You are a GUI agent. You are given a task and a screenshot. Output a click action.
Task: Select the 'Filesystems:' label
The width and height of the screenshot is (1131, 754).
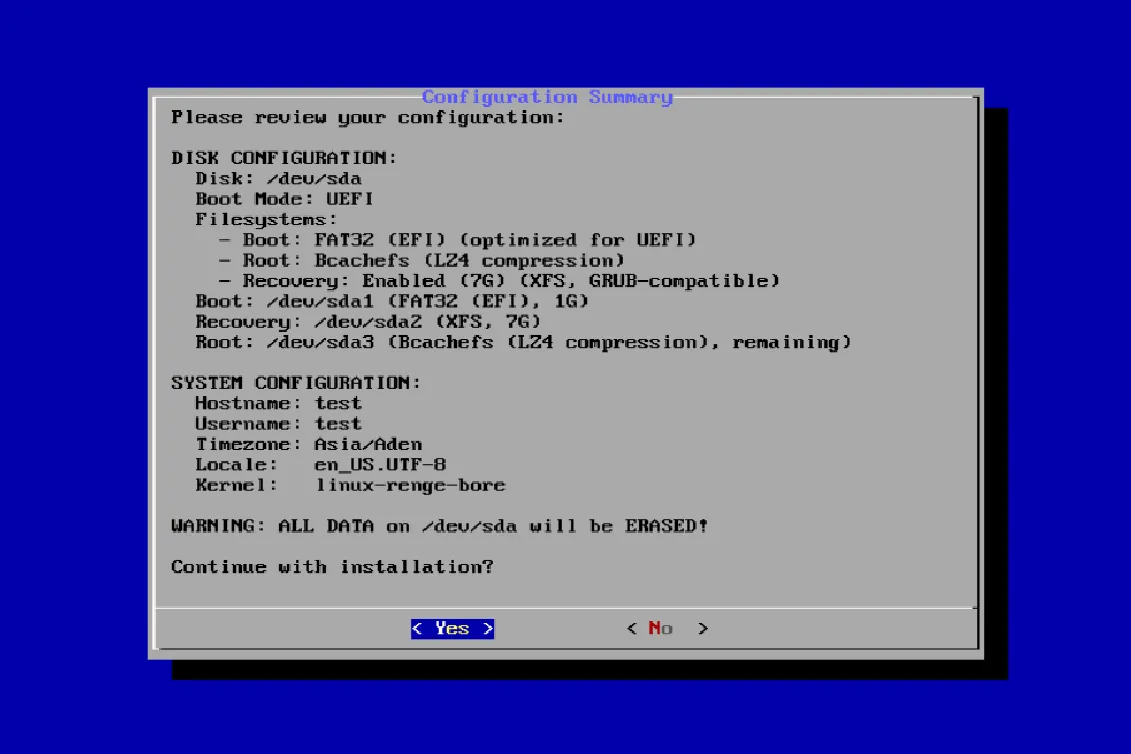(x=266, y=220)
